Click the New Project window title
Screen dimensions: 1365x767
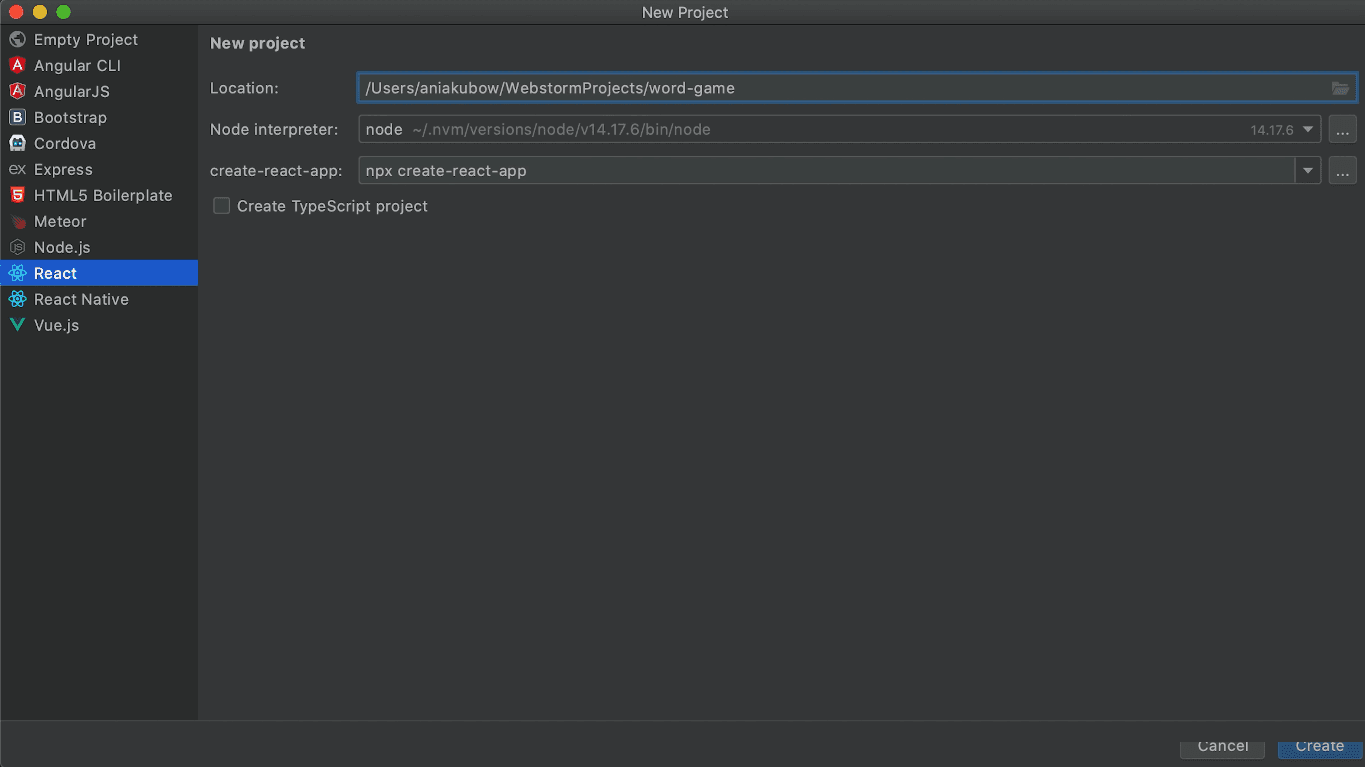[685, 12]
